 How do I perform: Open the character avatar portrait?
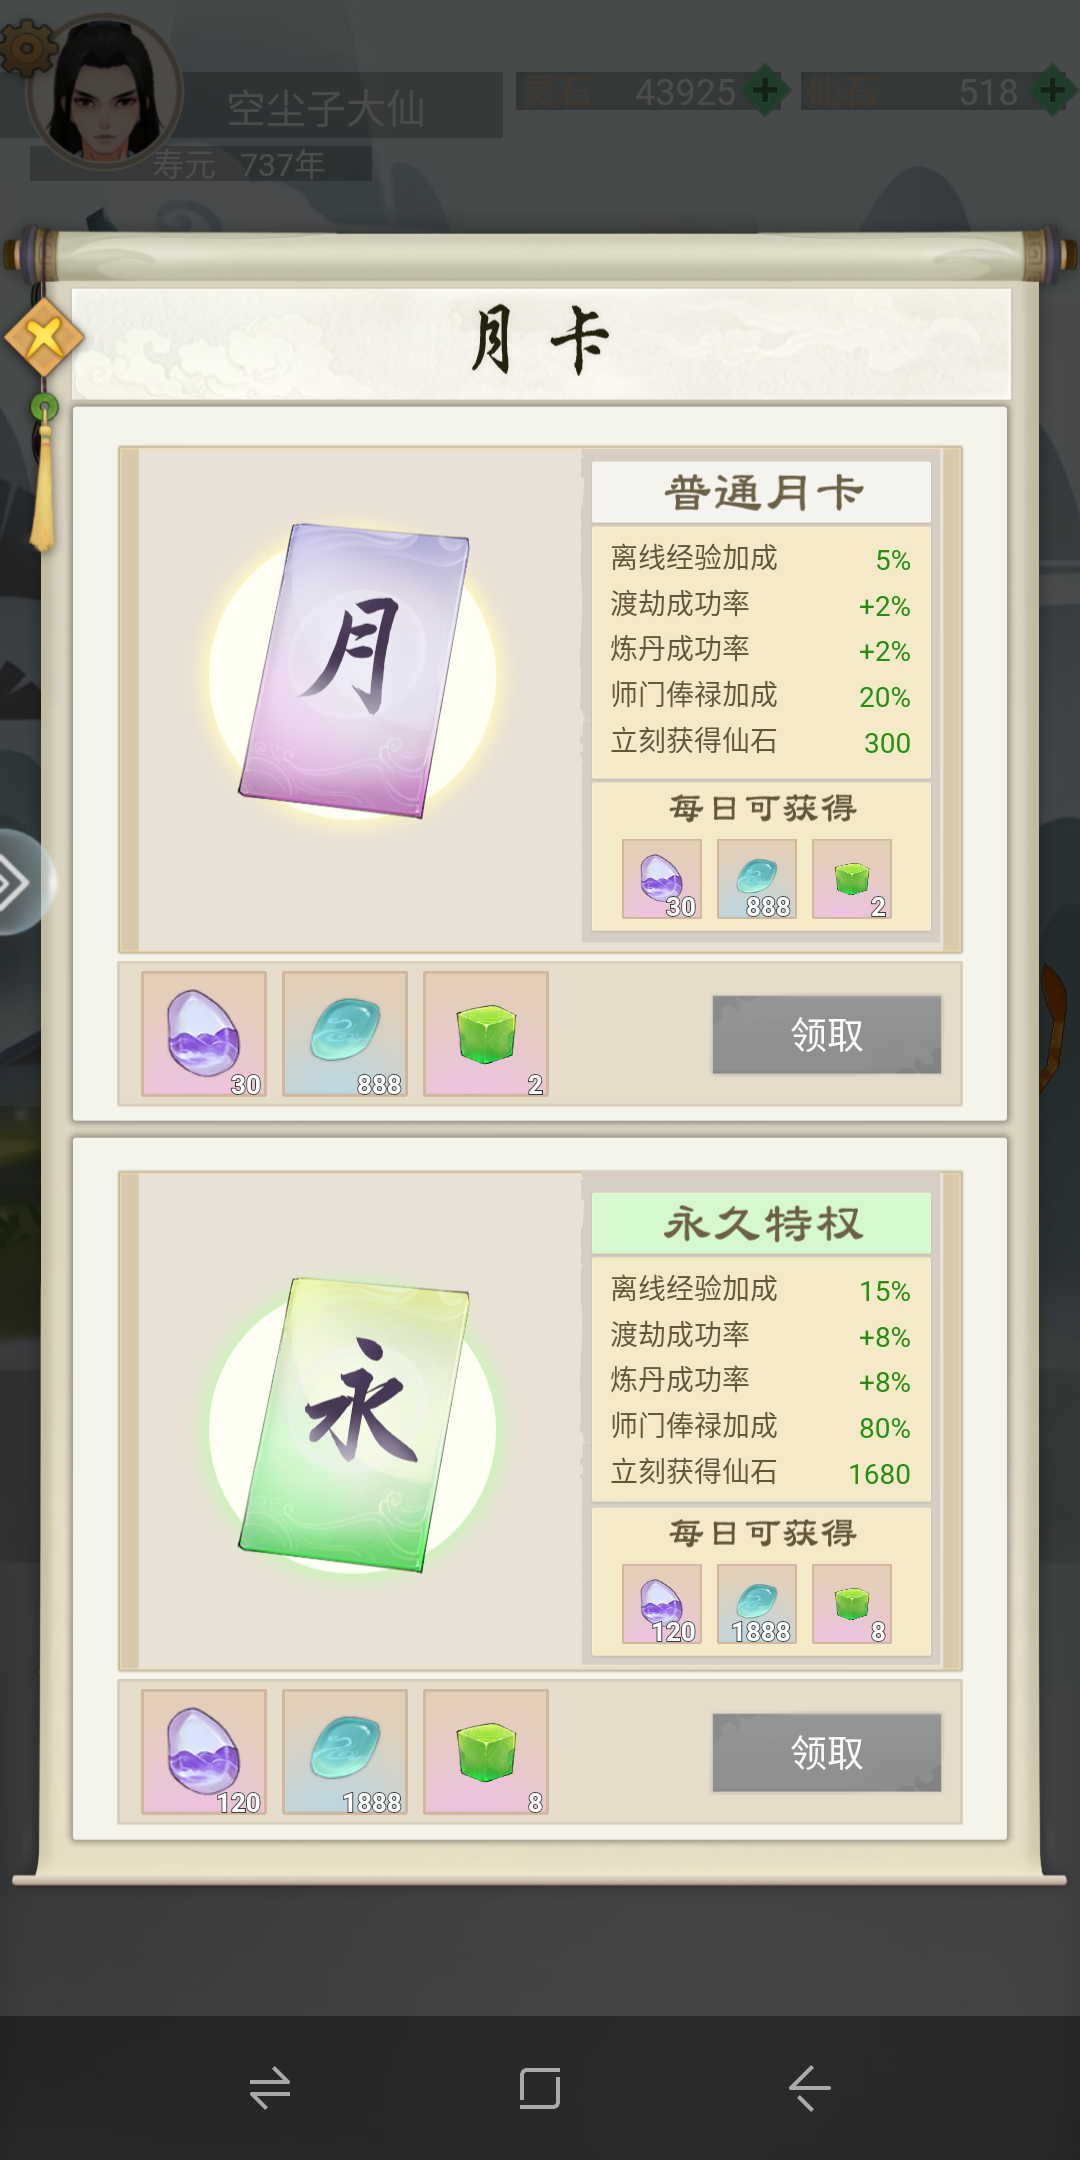(x=105, y=92)
